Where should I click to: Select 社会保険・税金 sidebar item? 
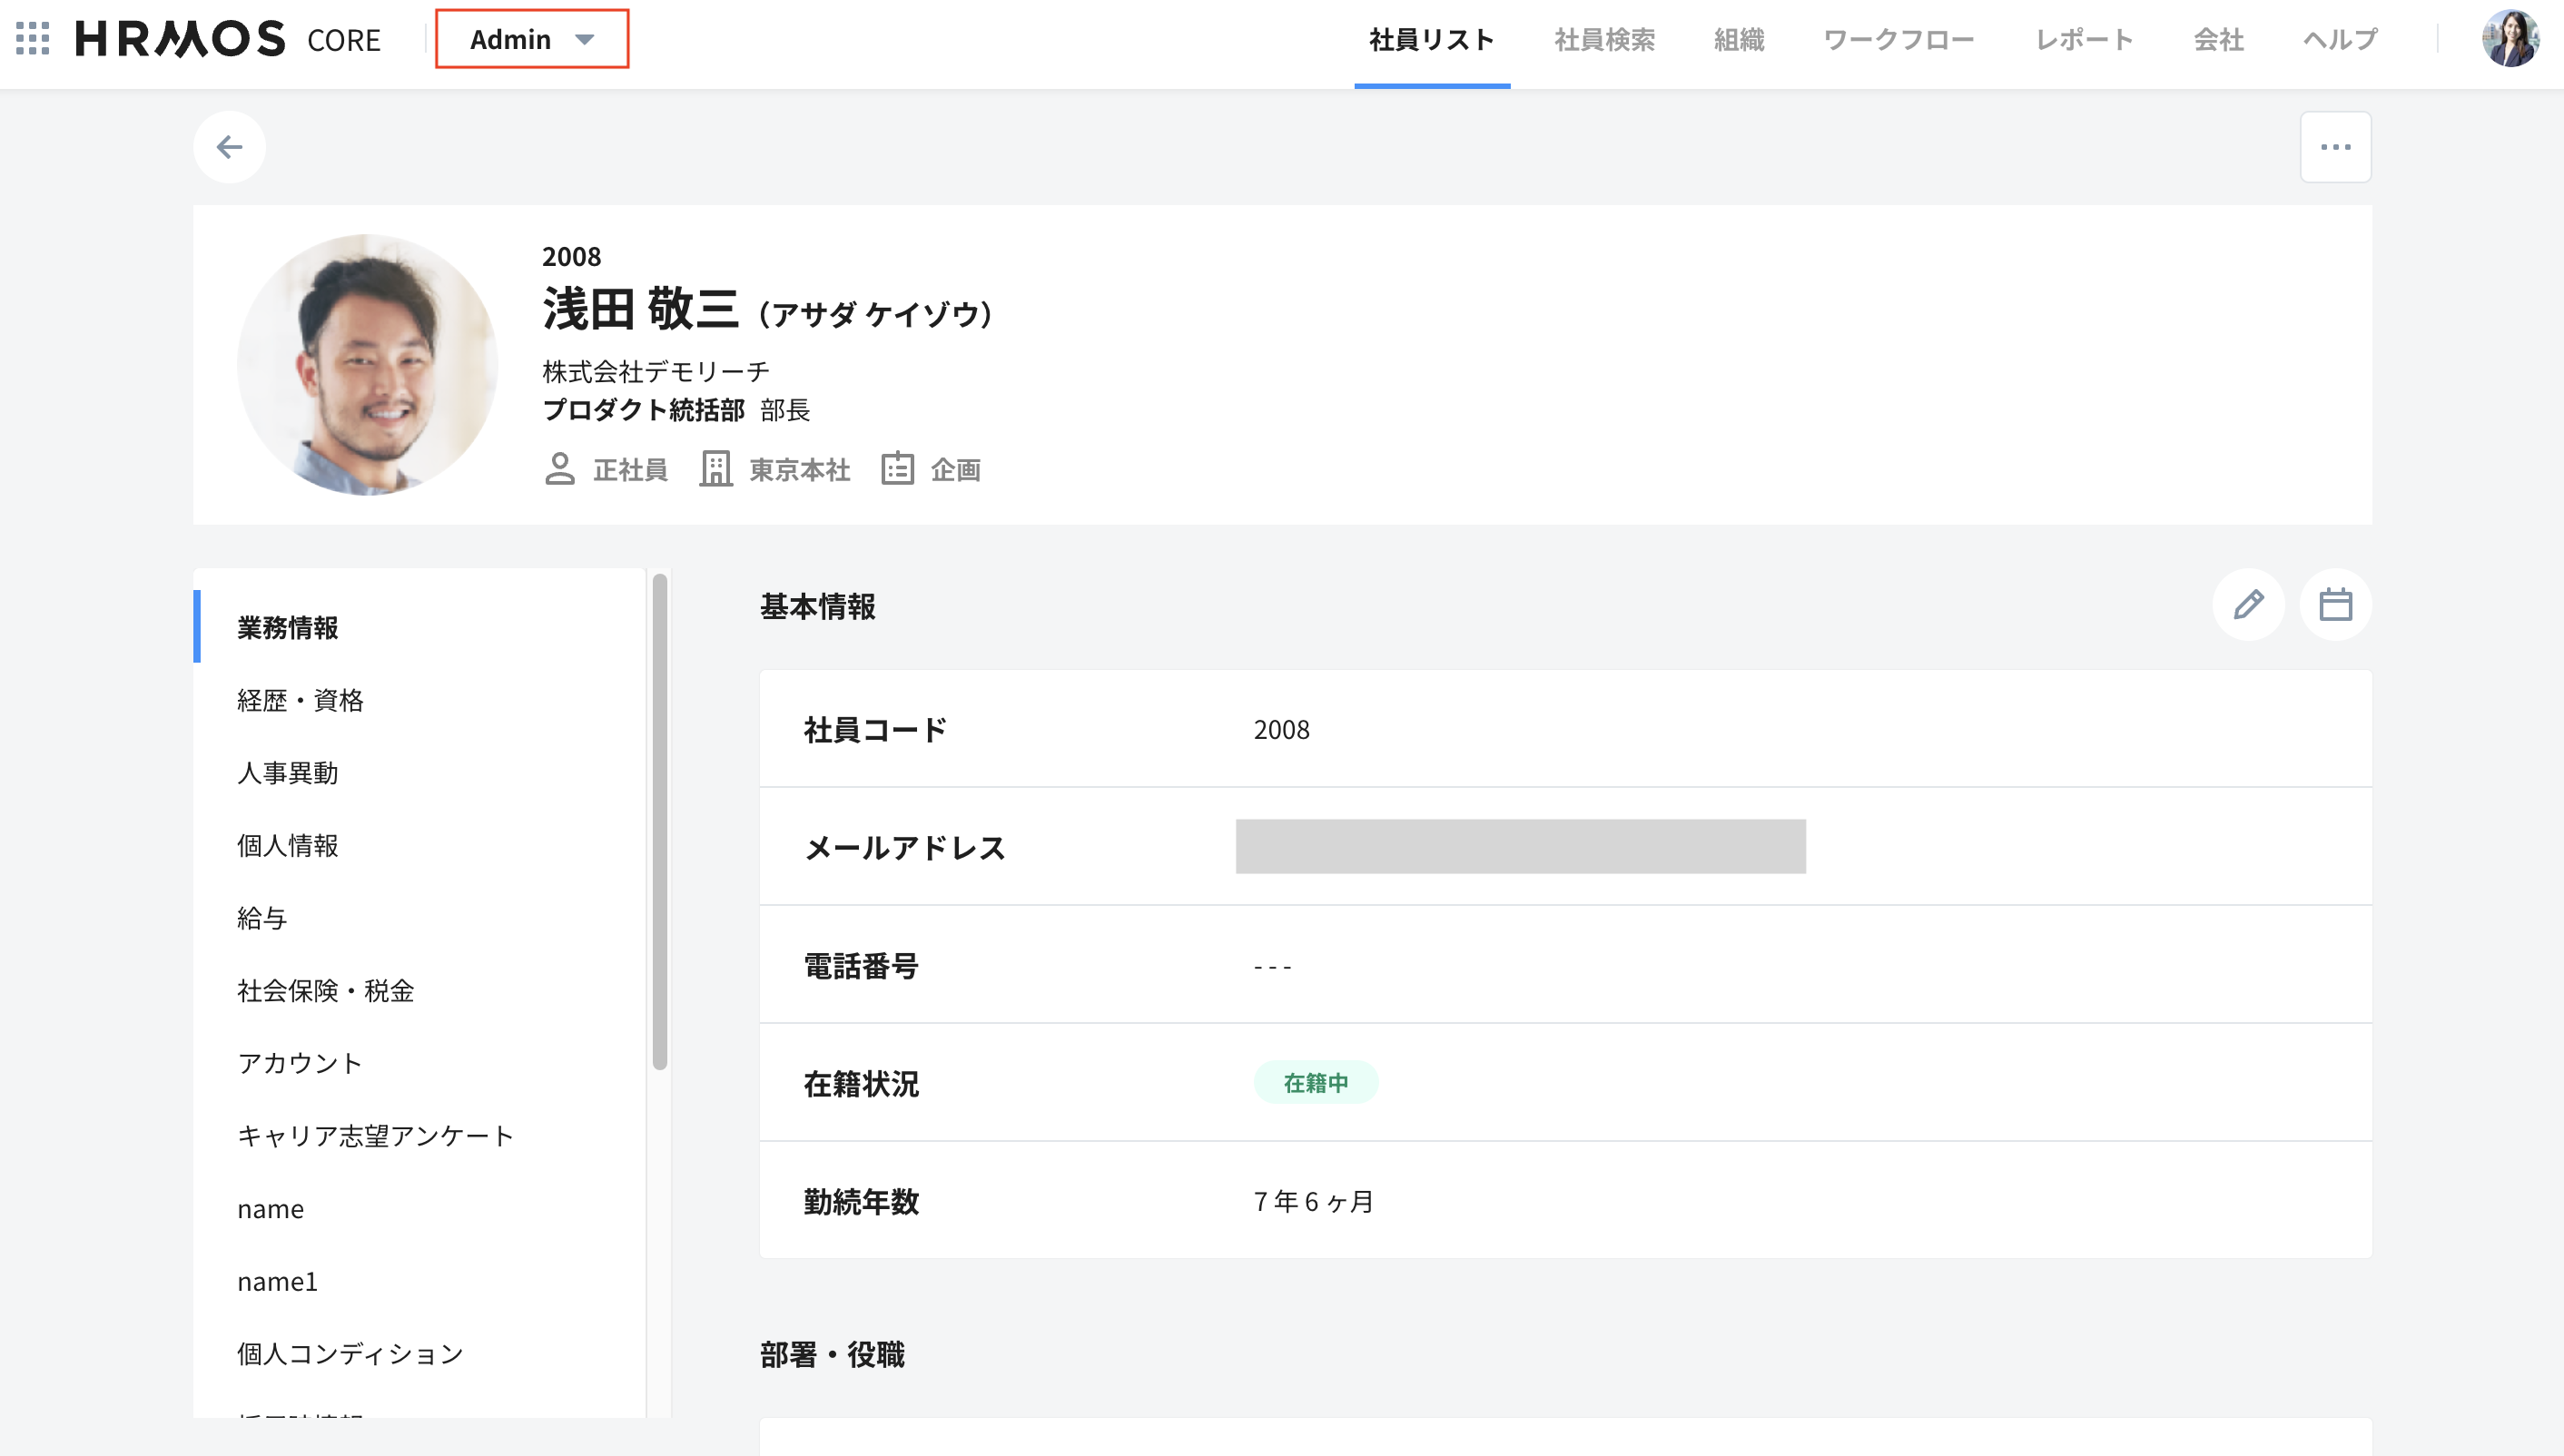pos(325,990)
